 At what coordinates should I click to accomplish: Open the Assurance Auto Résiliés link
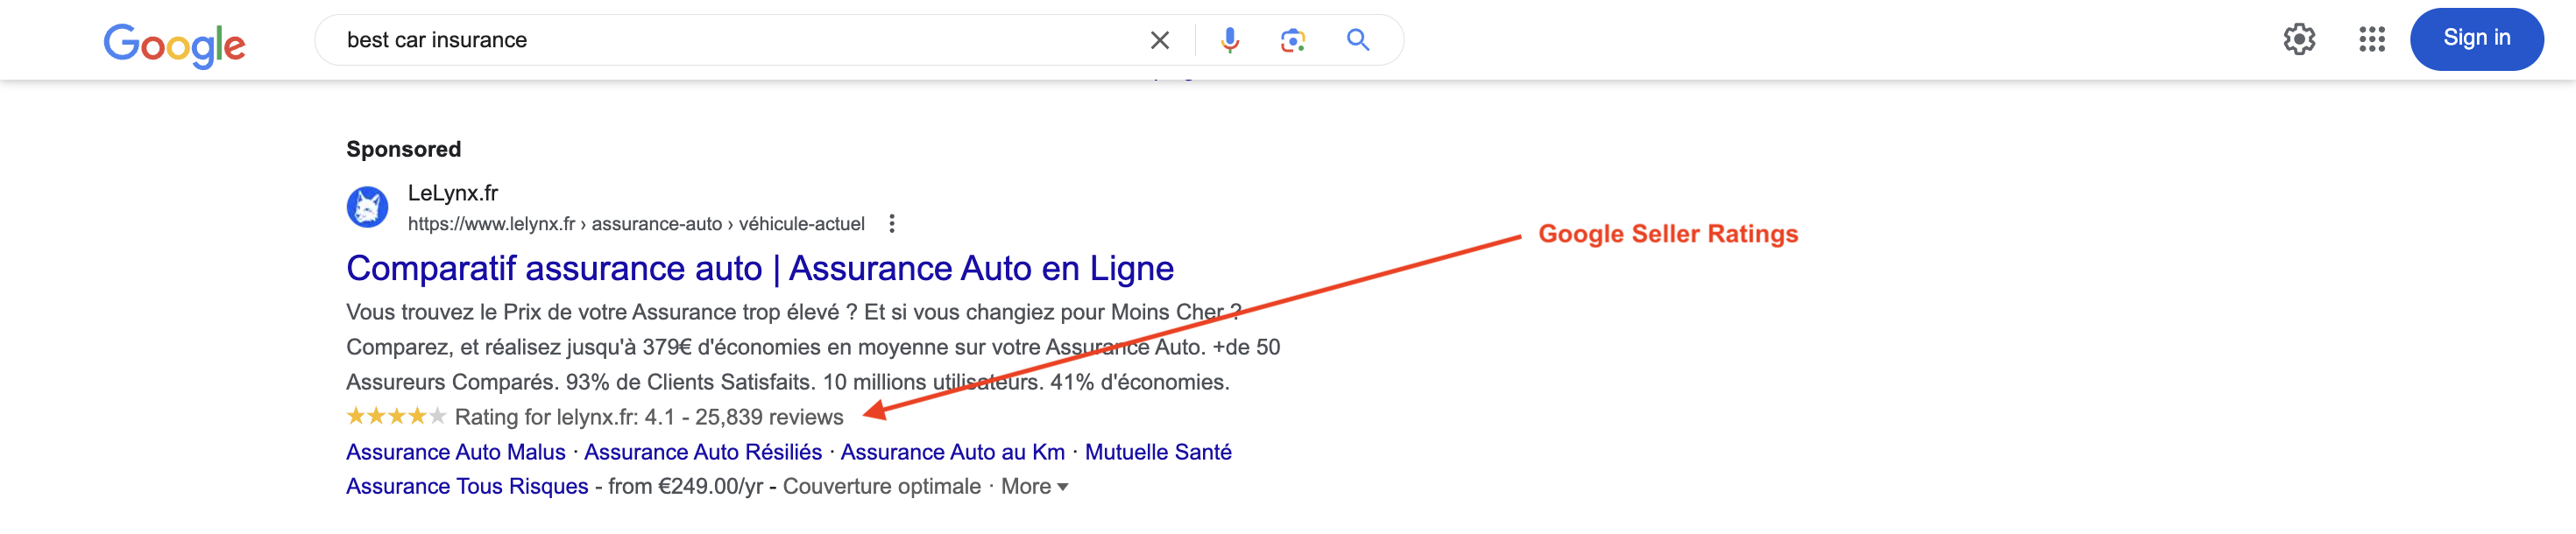coord(703,452)
